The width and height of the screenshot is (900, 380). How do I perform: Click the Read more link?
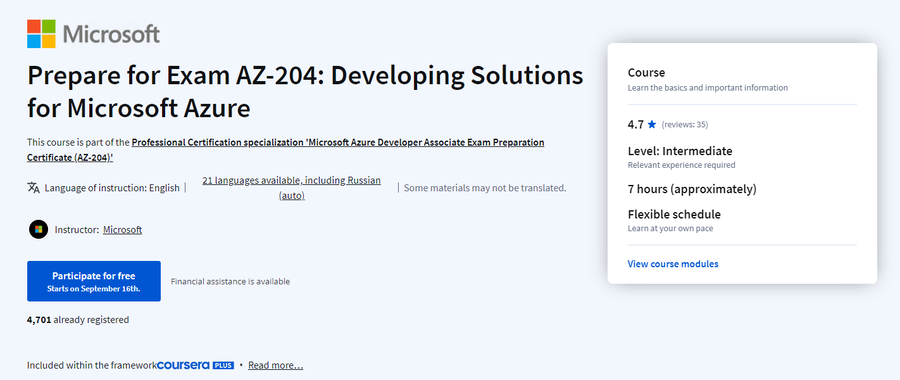(276, 365)
